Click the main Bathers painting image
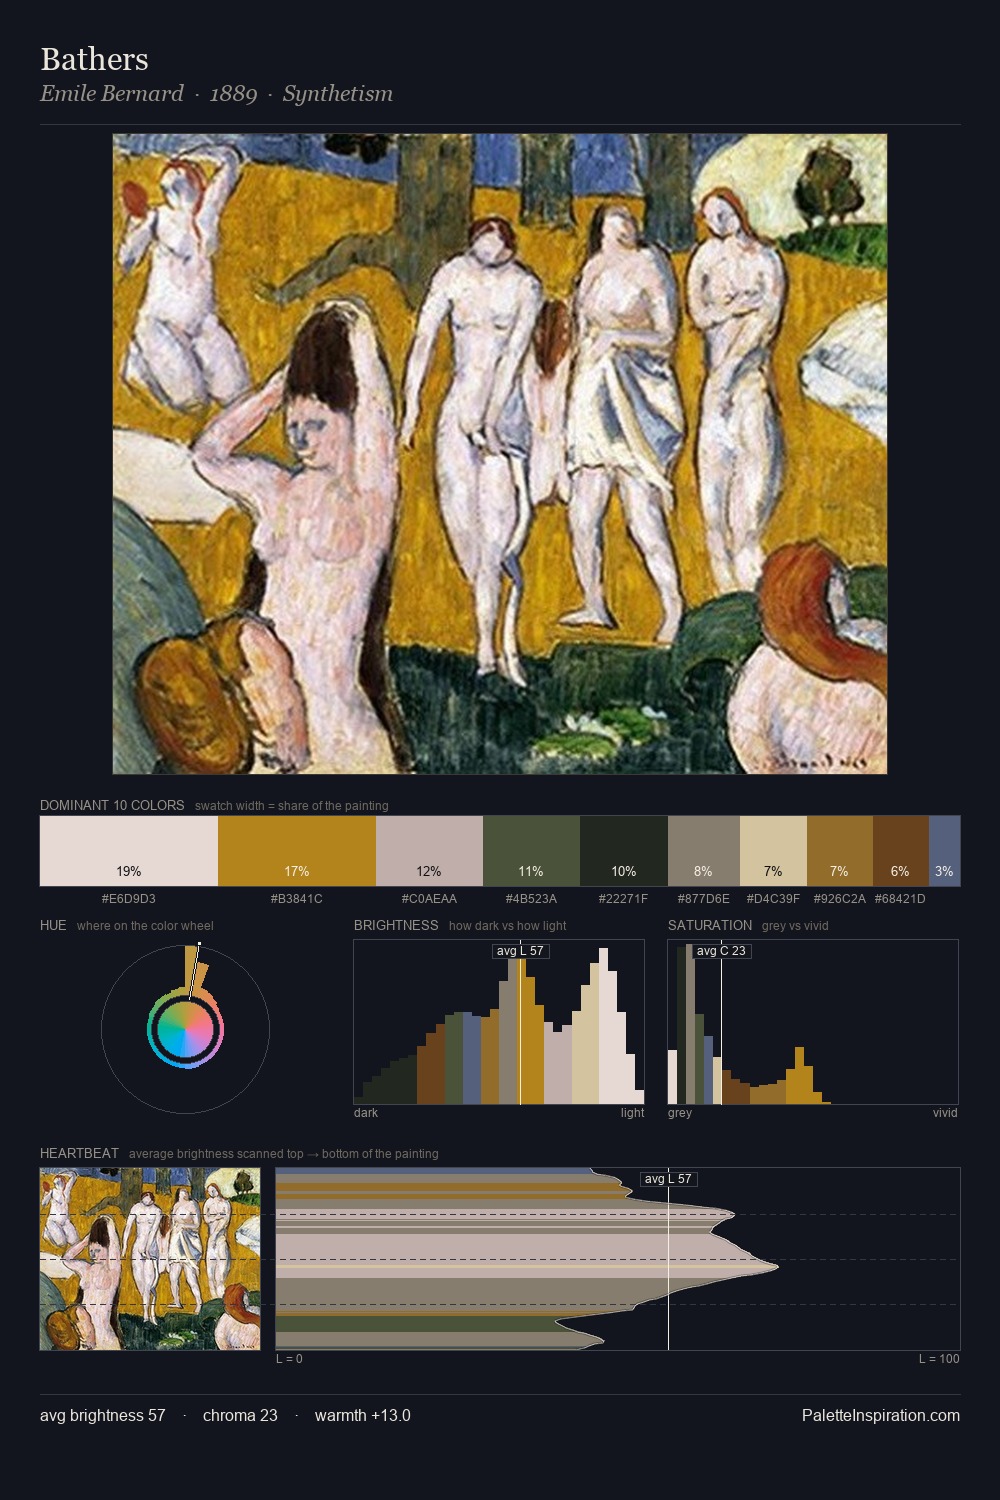Image resolution: width=1000 pixels, height=1500 pixels. tap(500, 454)
